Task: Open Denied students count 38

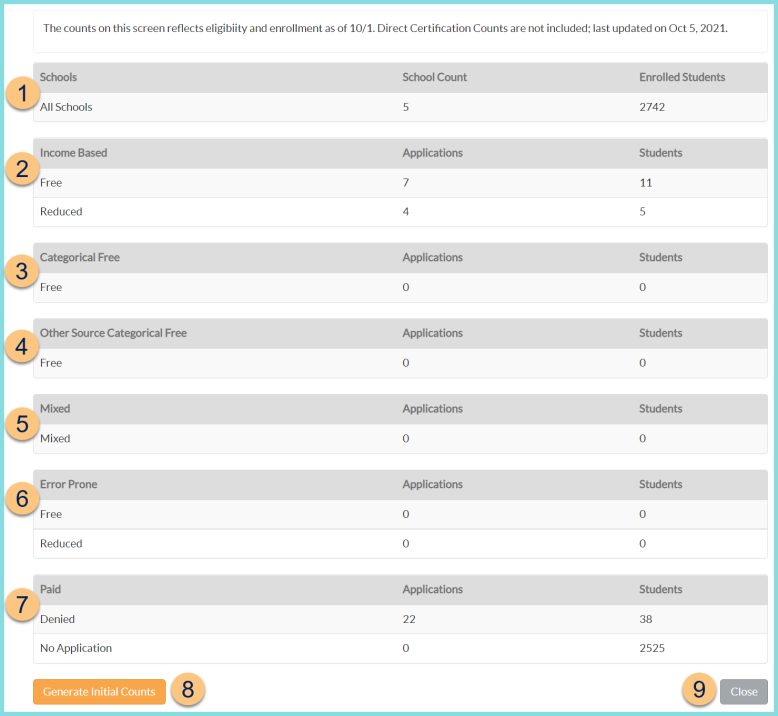Action: pyautogui.click(x=646, y=619)
